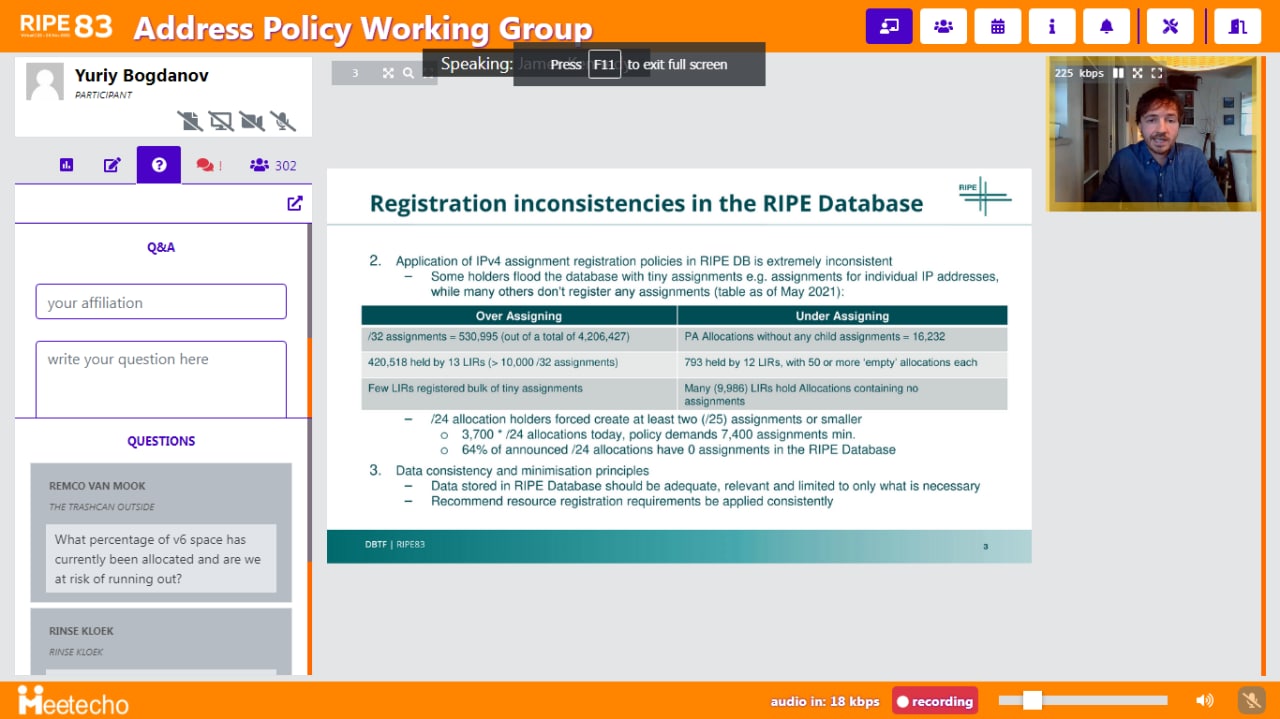Click the 225 kbps video bitrate label
The image size is (1280, 719).
pos(1079,73)
